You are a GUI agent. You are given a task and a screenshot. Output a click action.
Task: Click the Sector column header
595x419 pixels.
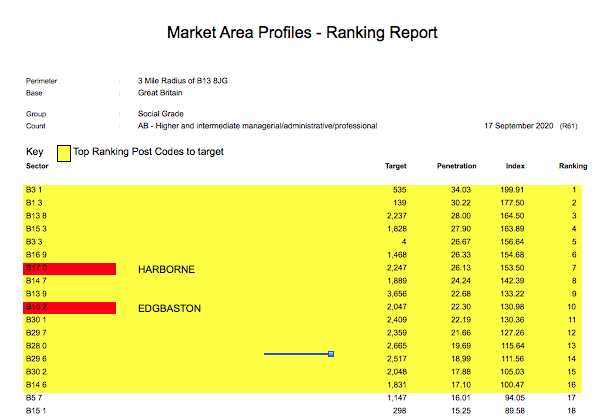(x=37, y=166)
